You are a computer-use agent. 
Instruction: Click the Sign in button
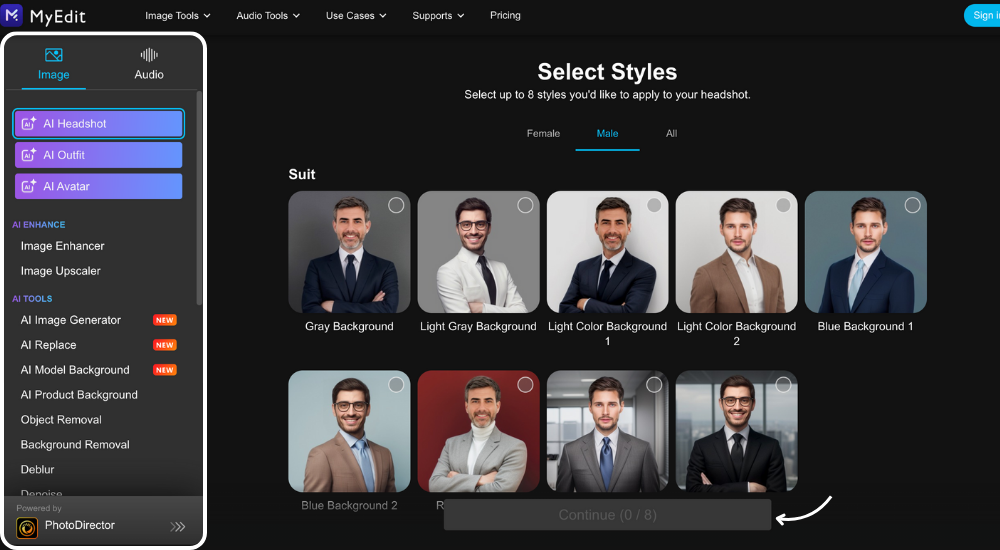pyautogui.click(x=982, y=15)
